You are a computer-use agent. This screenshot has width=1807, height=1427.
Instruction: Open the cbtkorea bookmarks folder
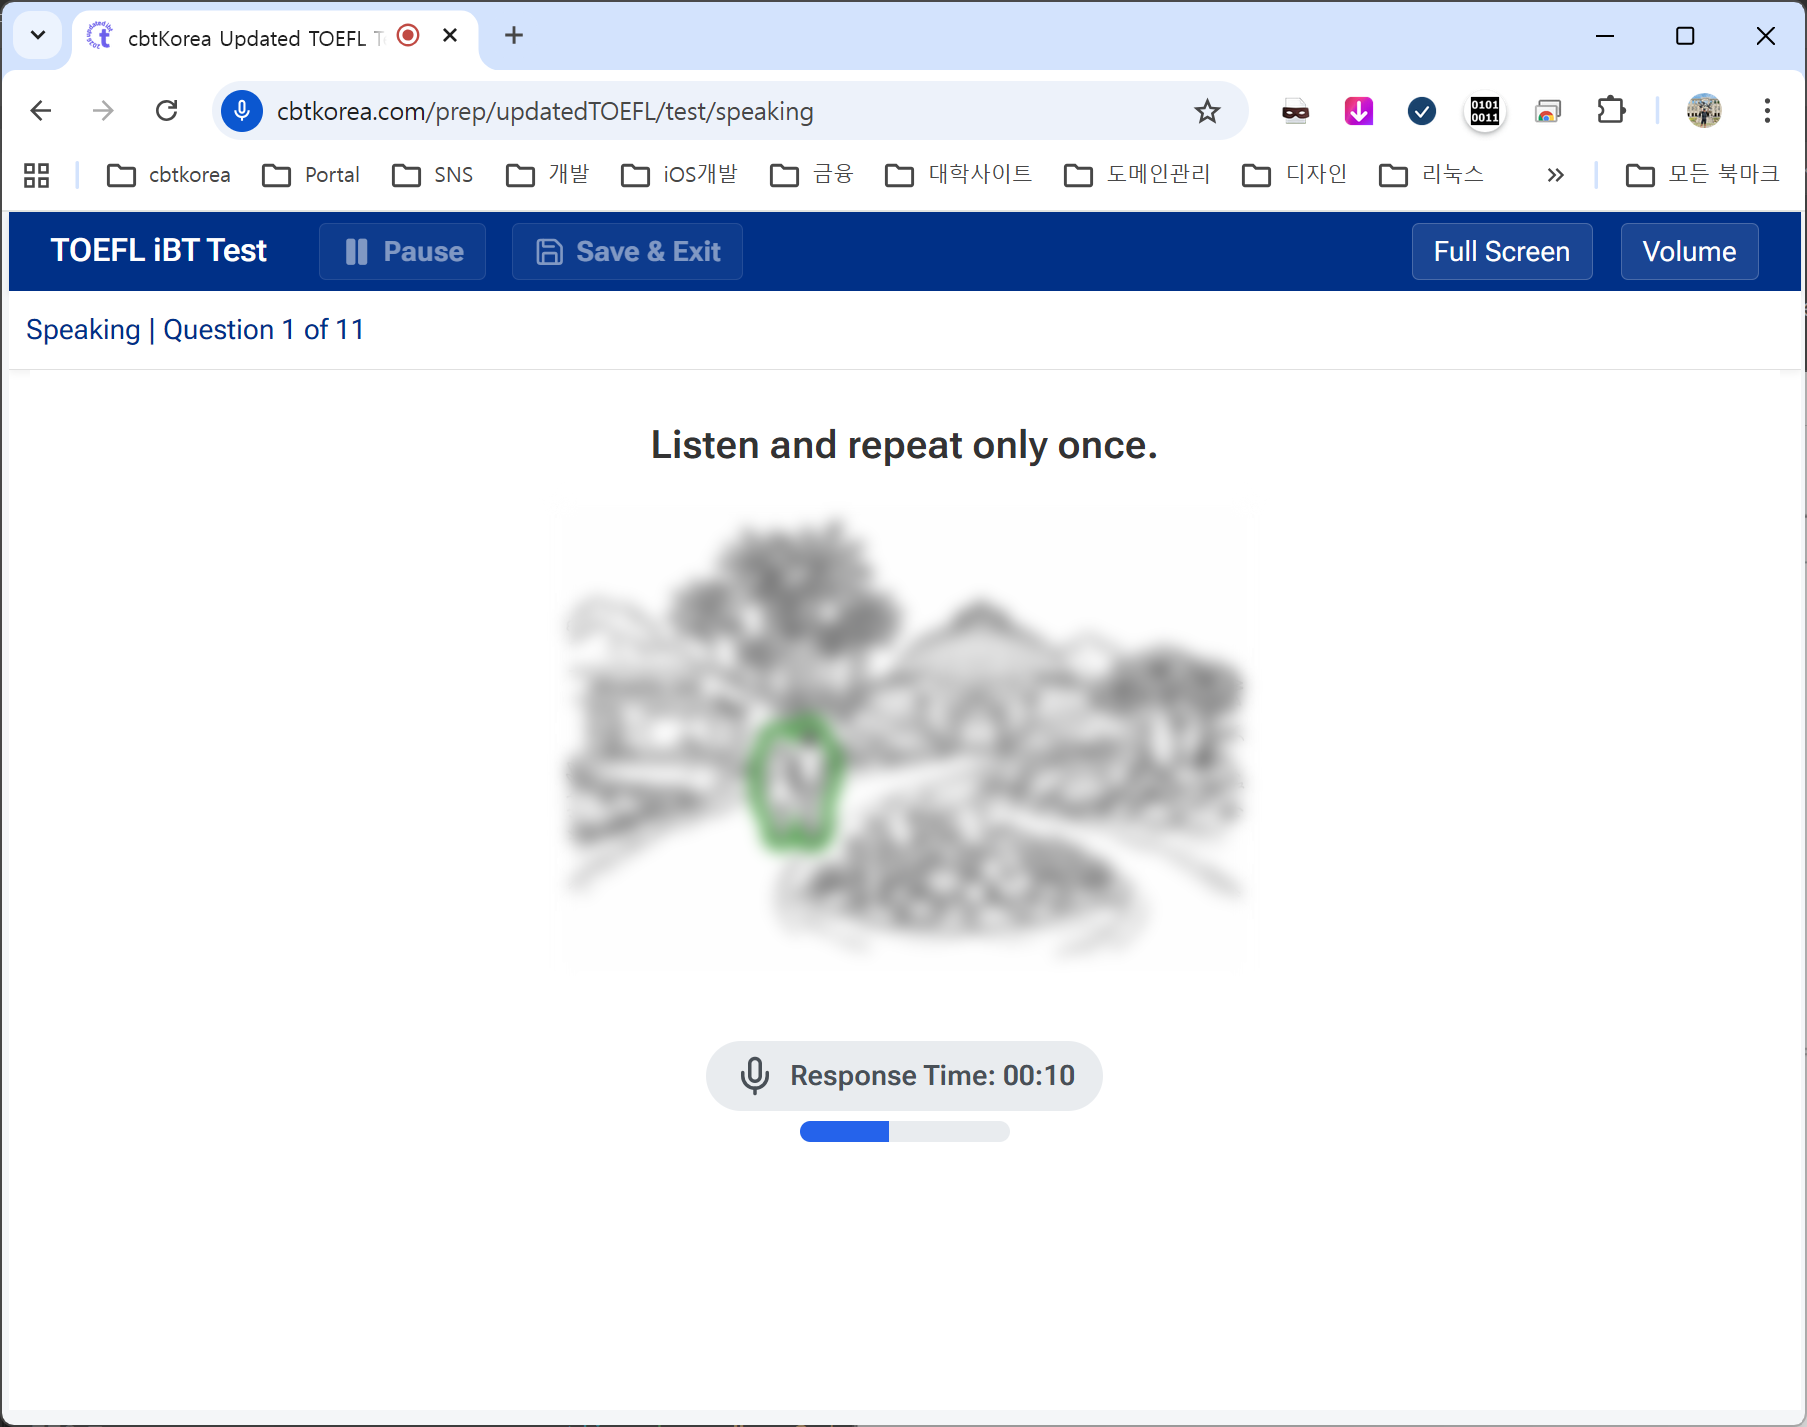(169, 175)
